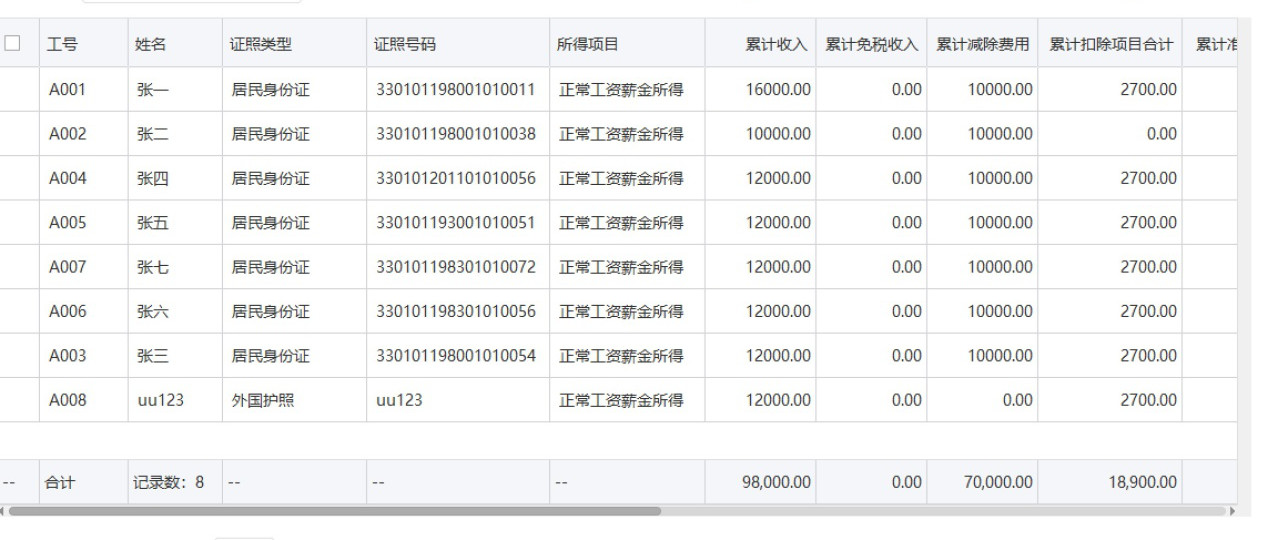Click the 累计免税收入 column header
Viewport: 1269px width, 540px height.
click(x=872, y=45)
